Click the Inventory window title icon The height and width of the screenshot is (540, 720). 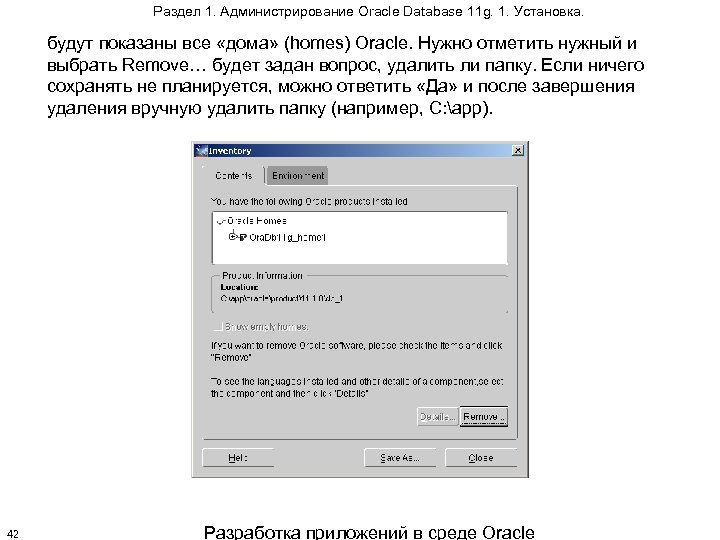pos(201,151)
